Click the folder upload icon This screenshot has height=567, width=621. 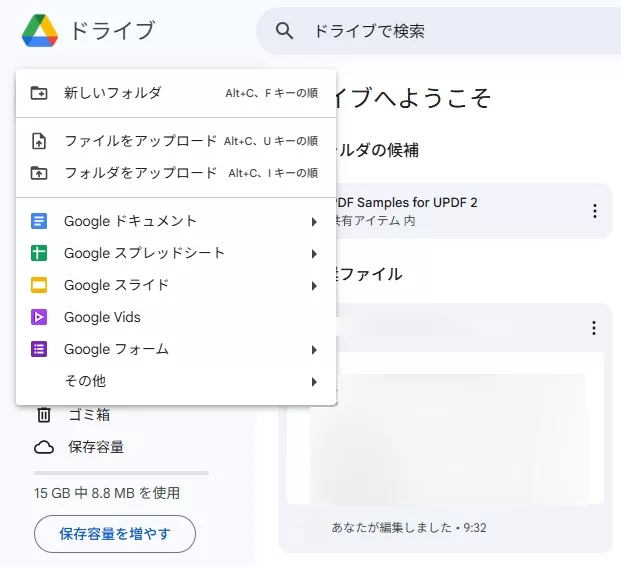[39, 173]
